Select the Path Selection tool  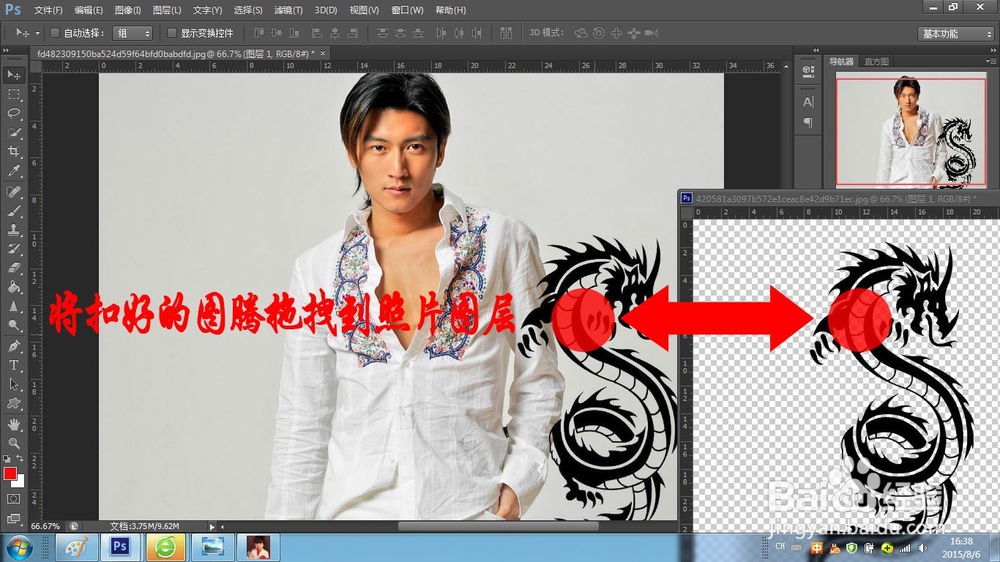13,385
